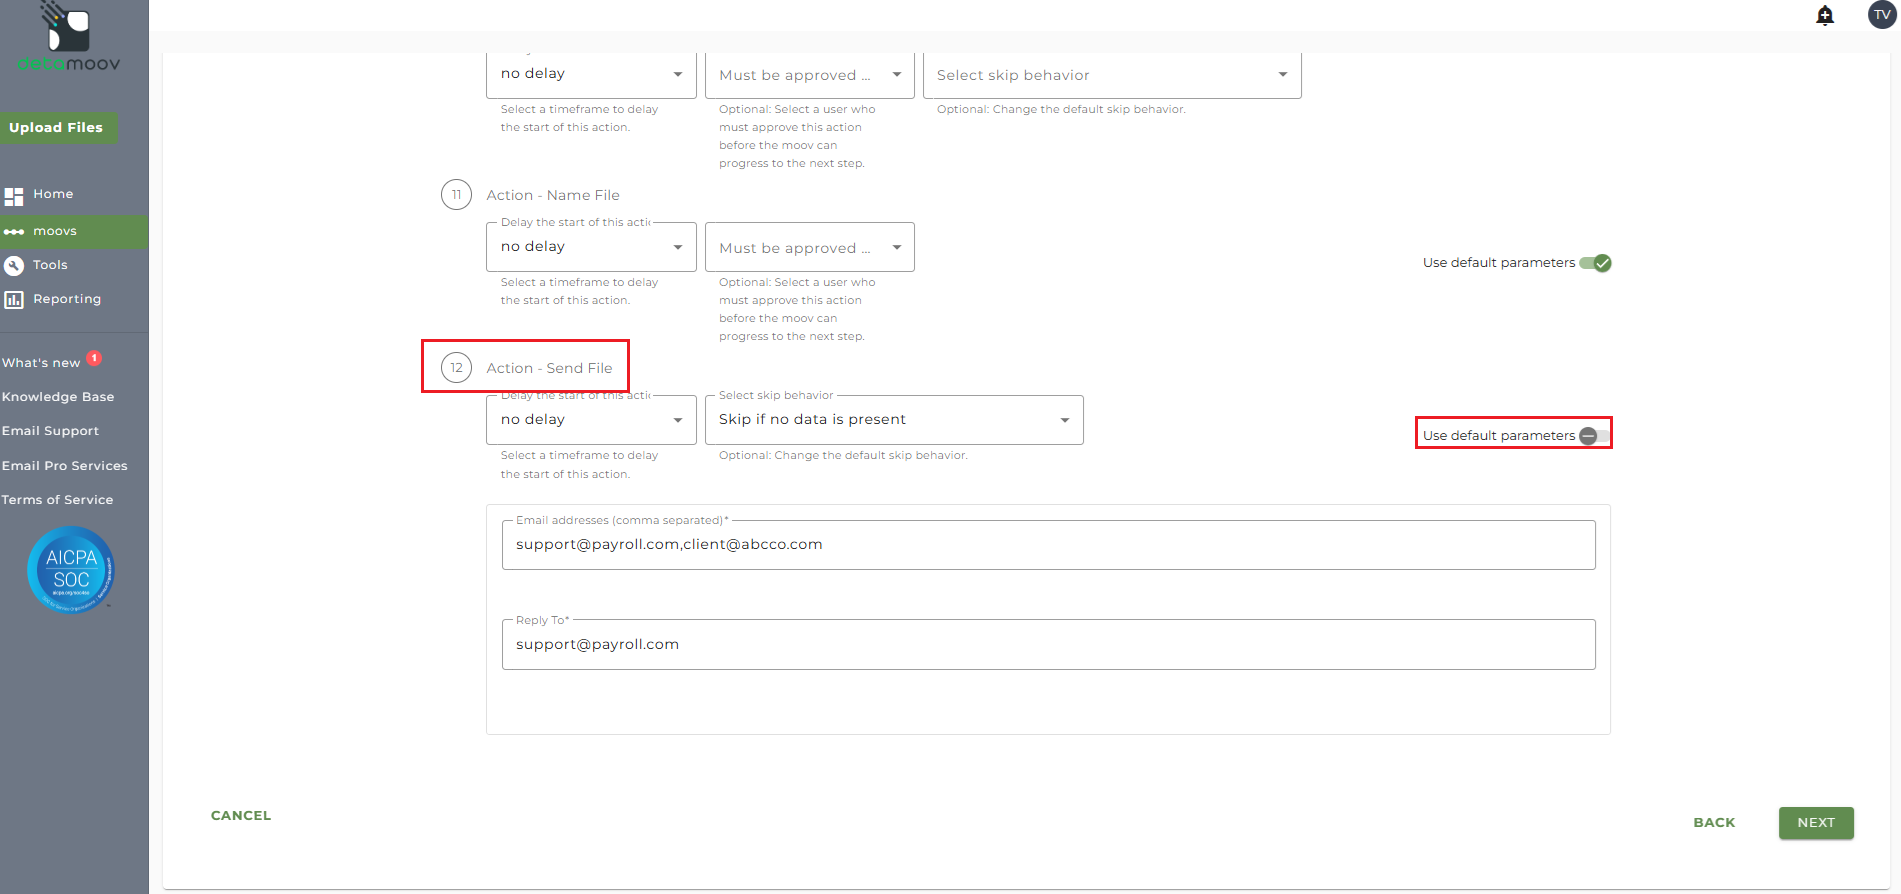Open the approval dropdown for Name File
The height and width of the screenshot is (894, 1901).
809,248
